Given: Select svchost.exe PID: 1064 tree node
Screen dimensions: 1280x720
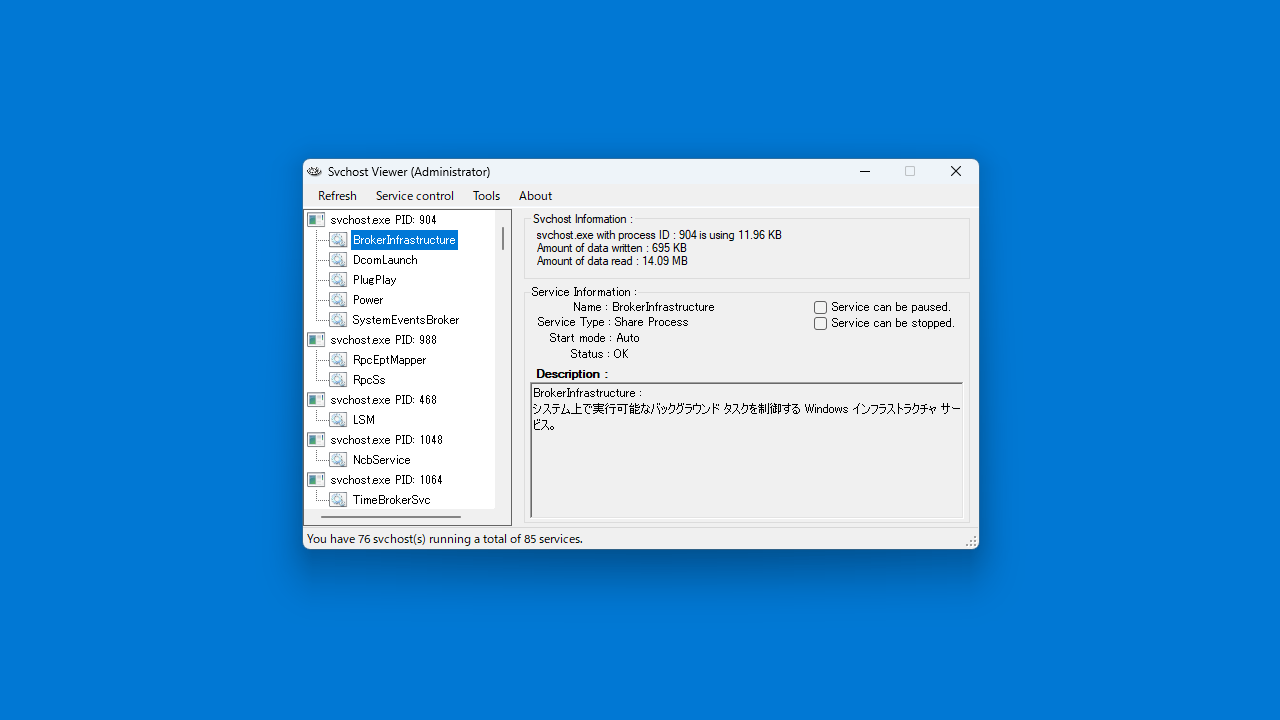Looking at the screenshot, I should point(386,480).
